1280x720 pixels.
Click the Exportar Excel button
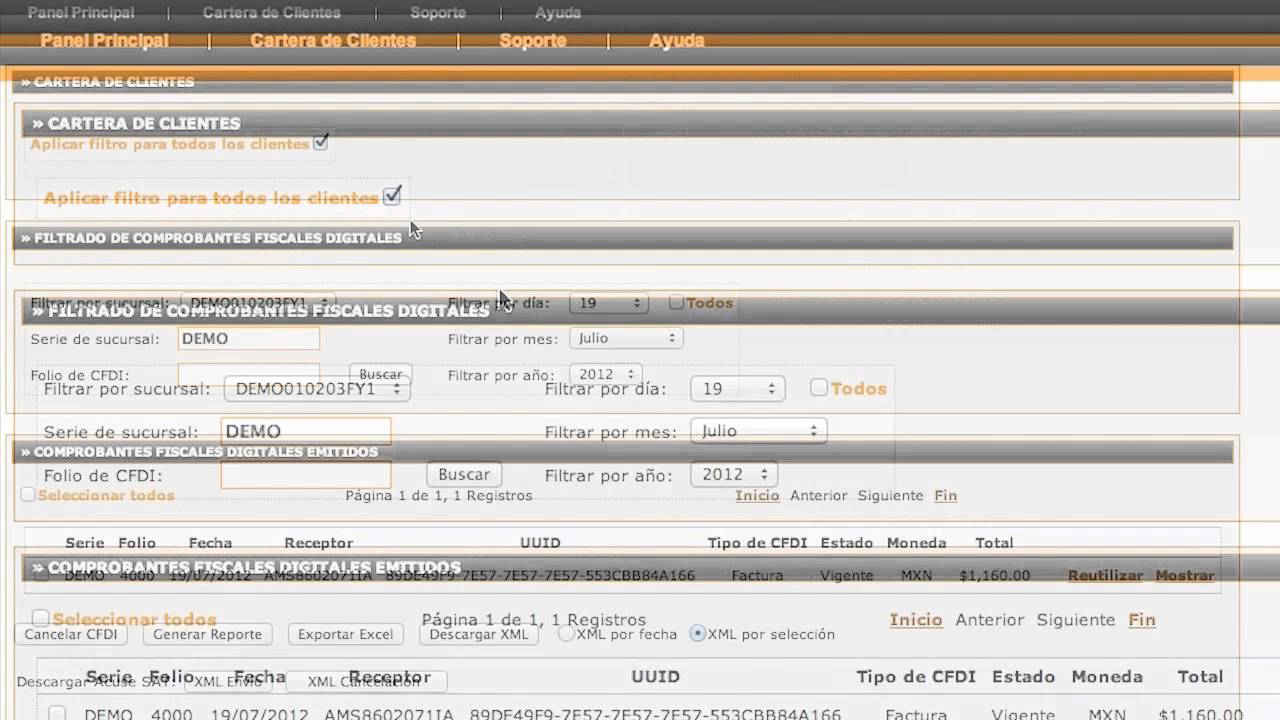coord(346,634)
